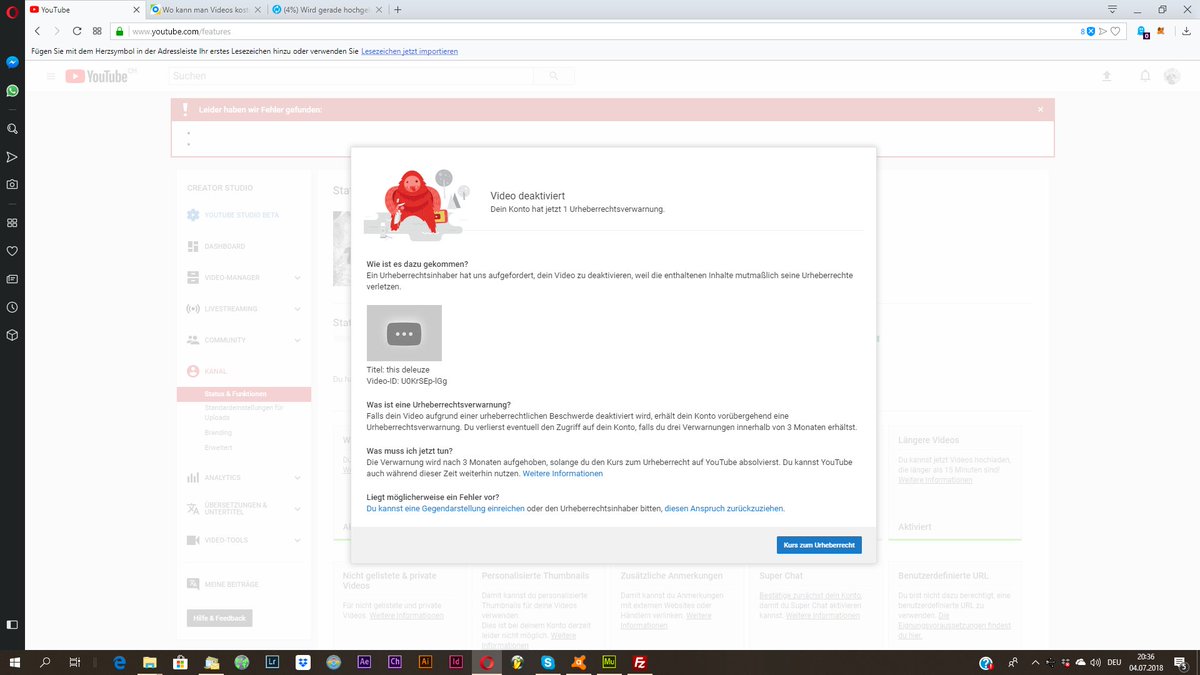Expand Community section
Image resolution: width=1200 pixels, height=675 pixels.
tap(297, 340)
